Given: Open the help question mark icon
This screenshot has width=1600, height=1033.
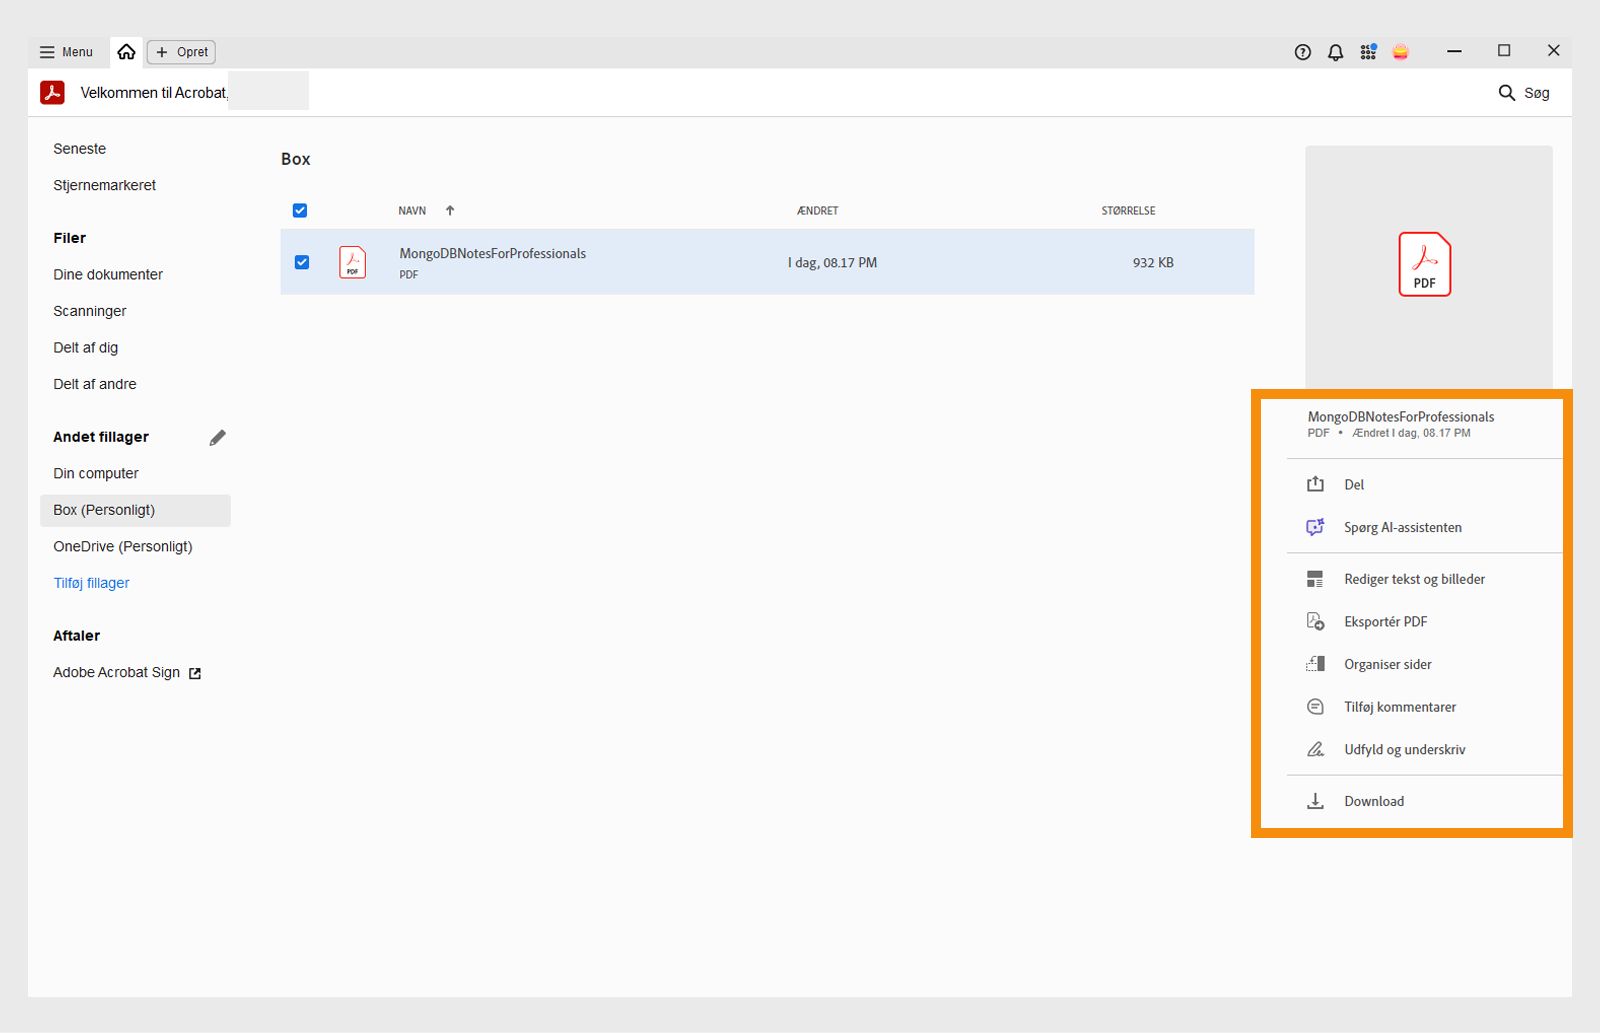Looking at the screenshot, I should pos(1302,52).
